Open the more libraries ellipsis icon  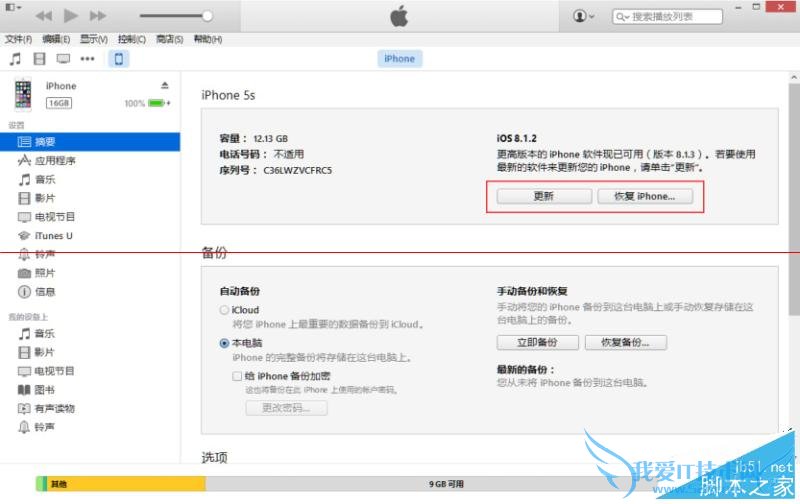click(87, 59)
